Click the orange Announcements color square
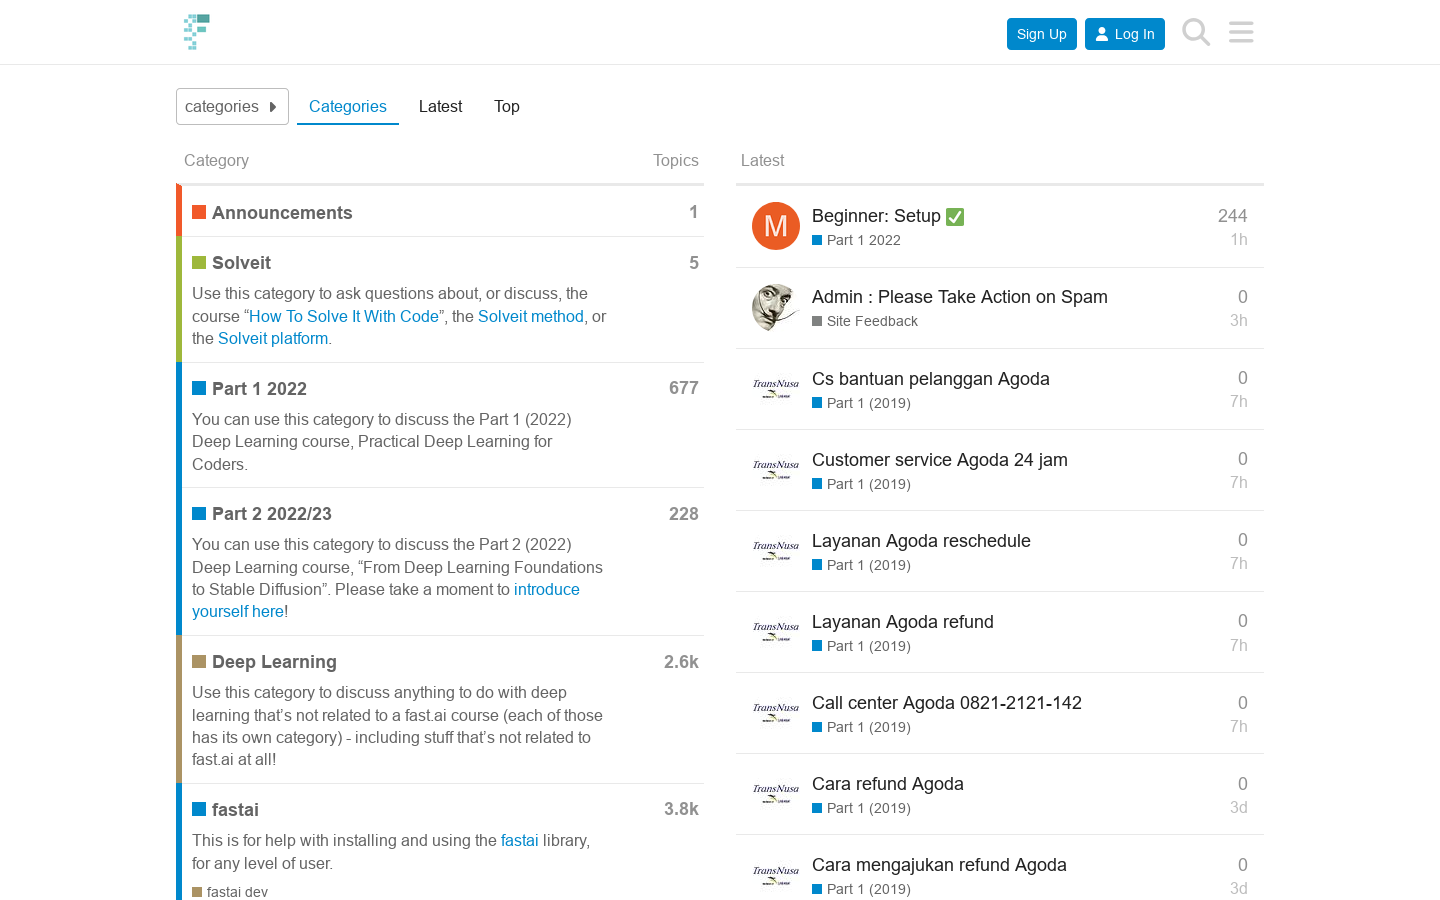Screen dimensions: 1440x900 [199, 212]
